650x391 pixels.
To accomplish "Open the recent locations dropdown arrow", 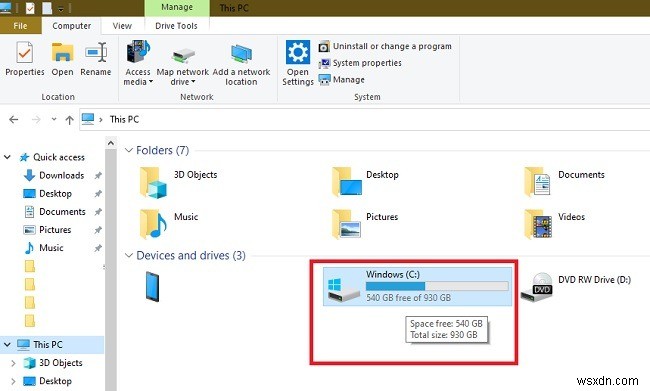I will 54,119.
